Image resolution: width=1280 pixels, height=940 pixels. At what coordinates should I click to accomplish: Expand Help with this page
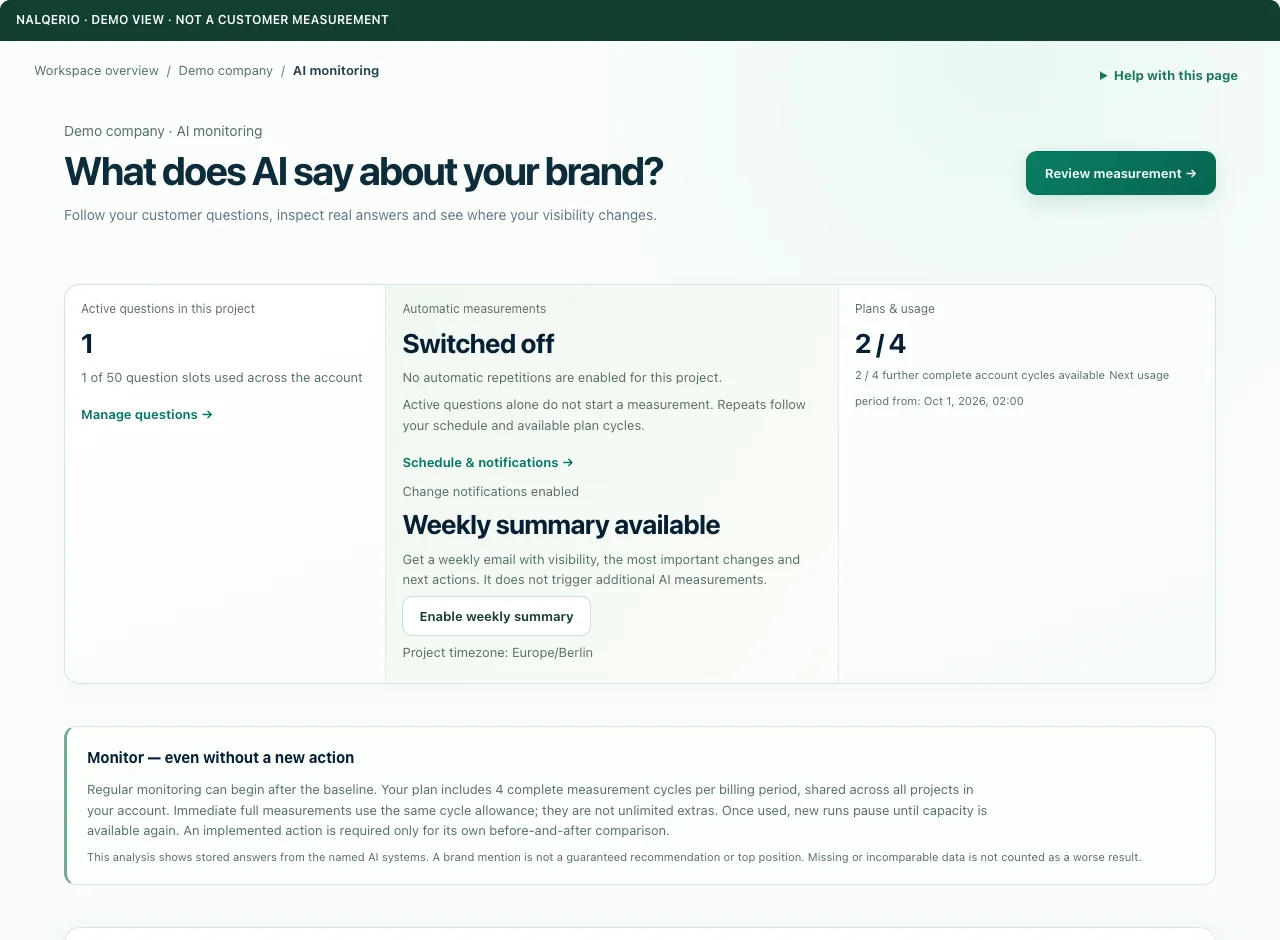1168,76
